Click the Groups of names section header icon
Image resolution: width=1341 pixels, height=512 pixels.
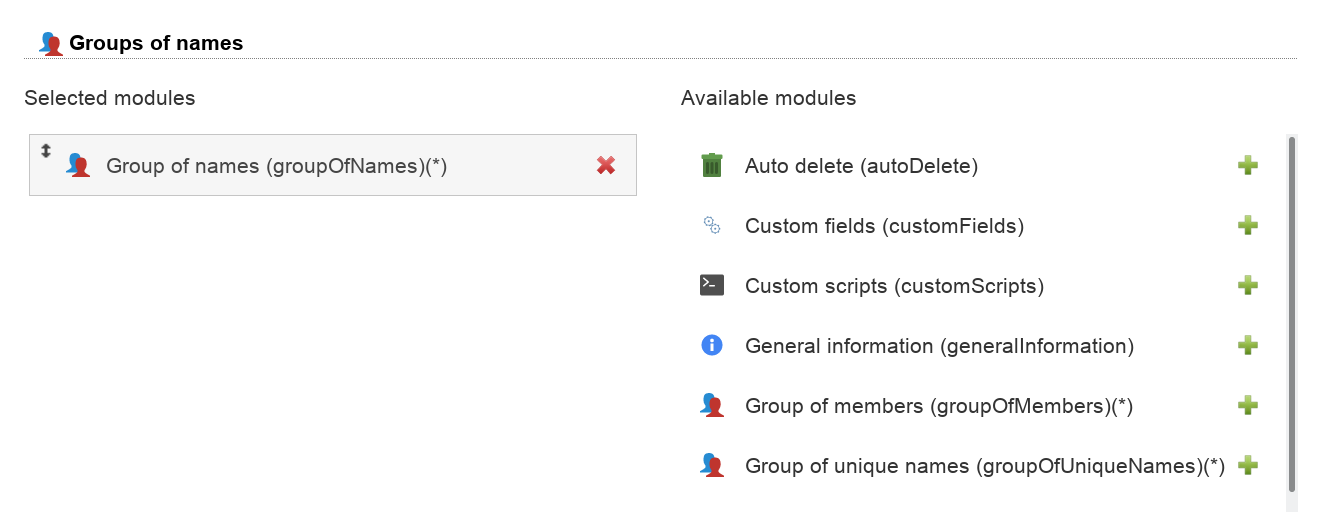tap(50, 44)
